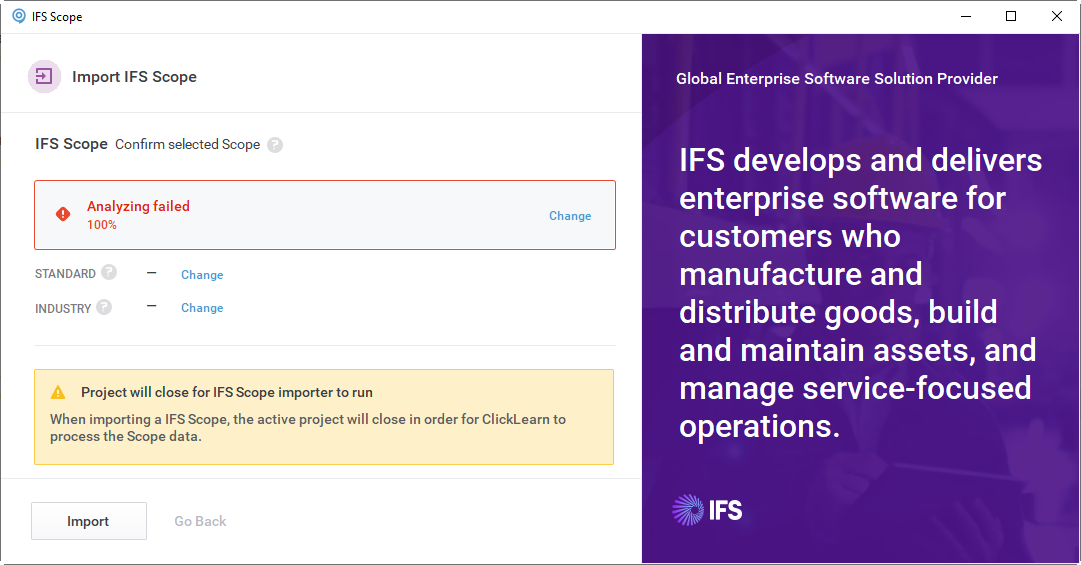
Task: Click the 'Analyzing failed' text
Action: 138,206
